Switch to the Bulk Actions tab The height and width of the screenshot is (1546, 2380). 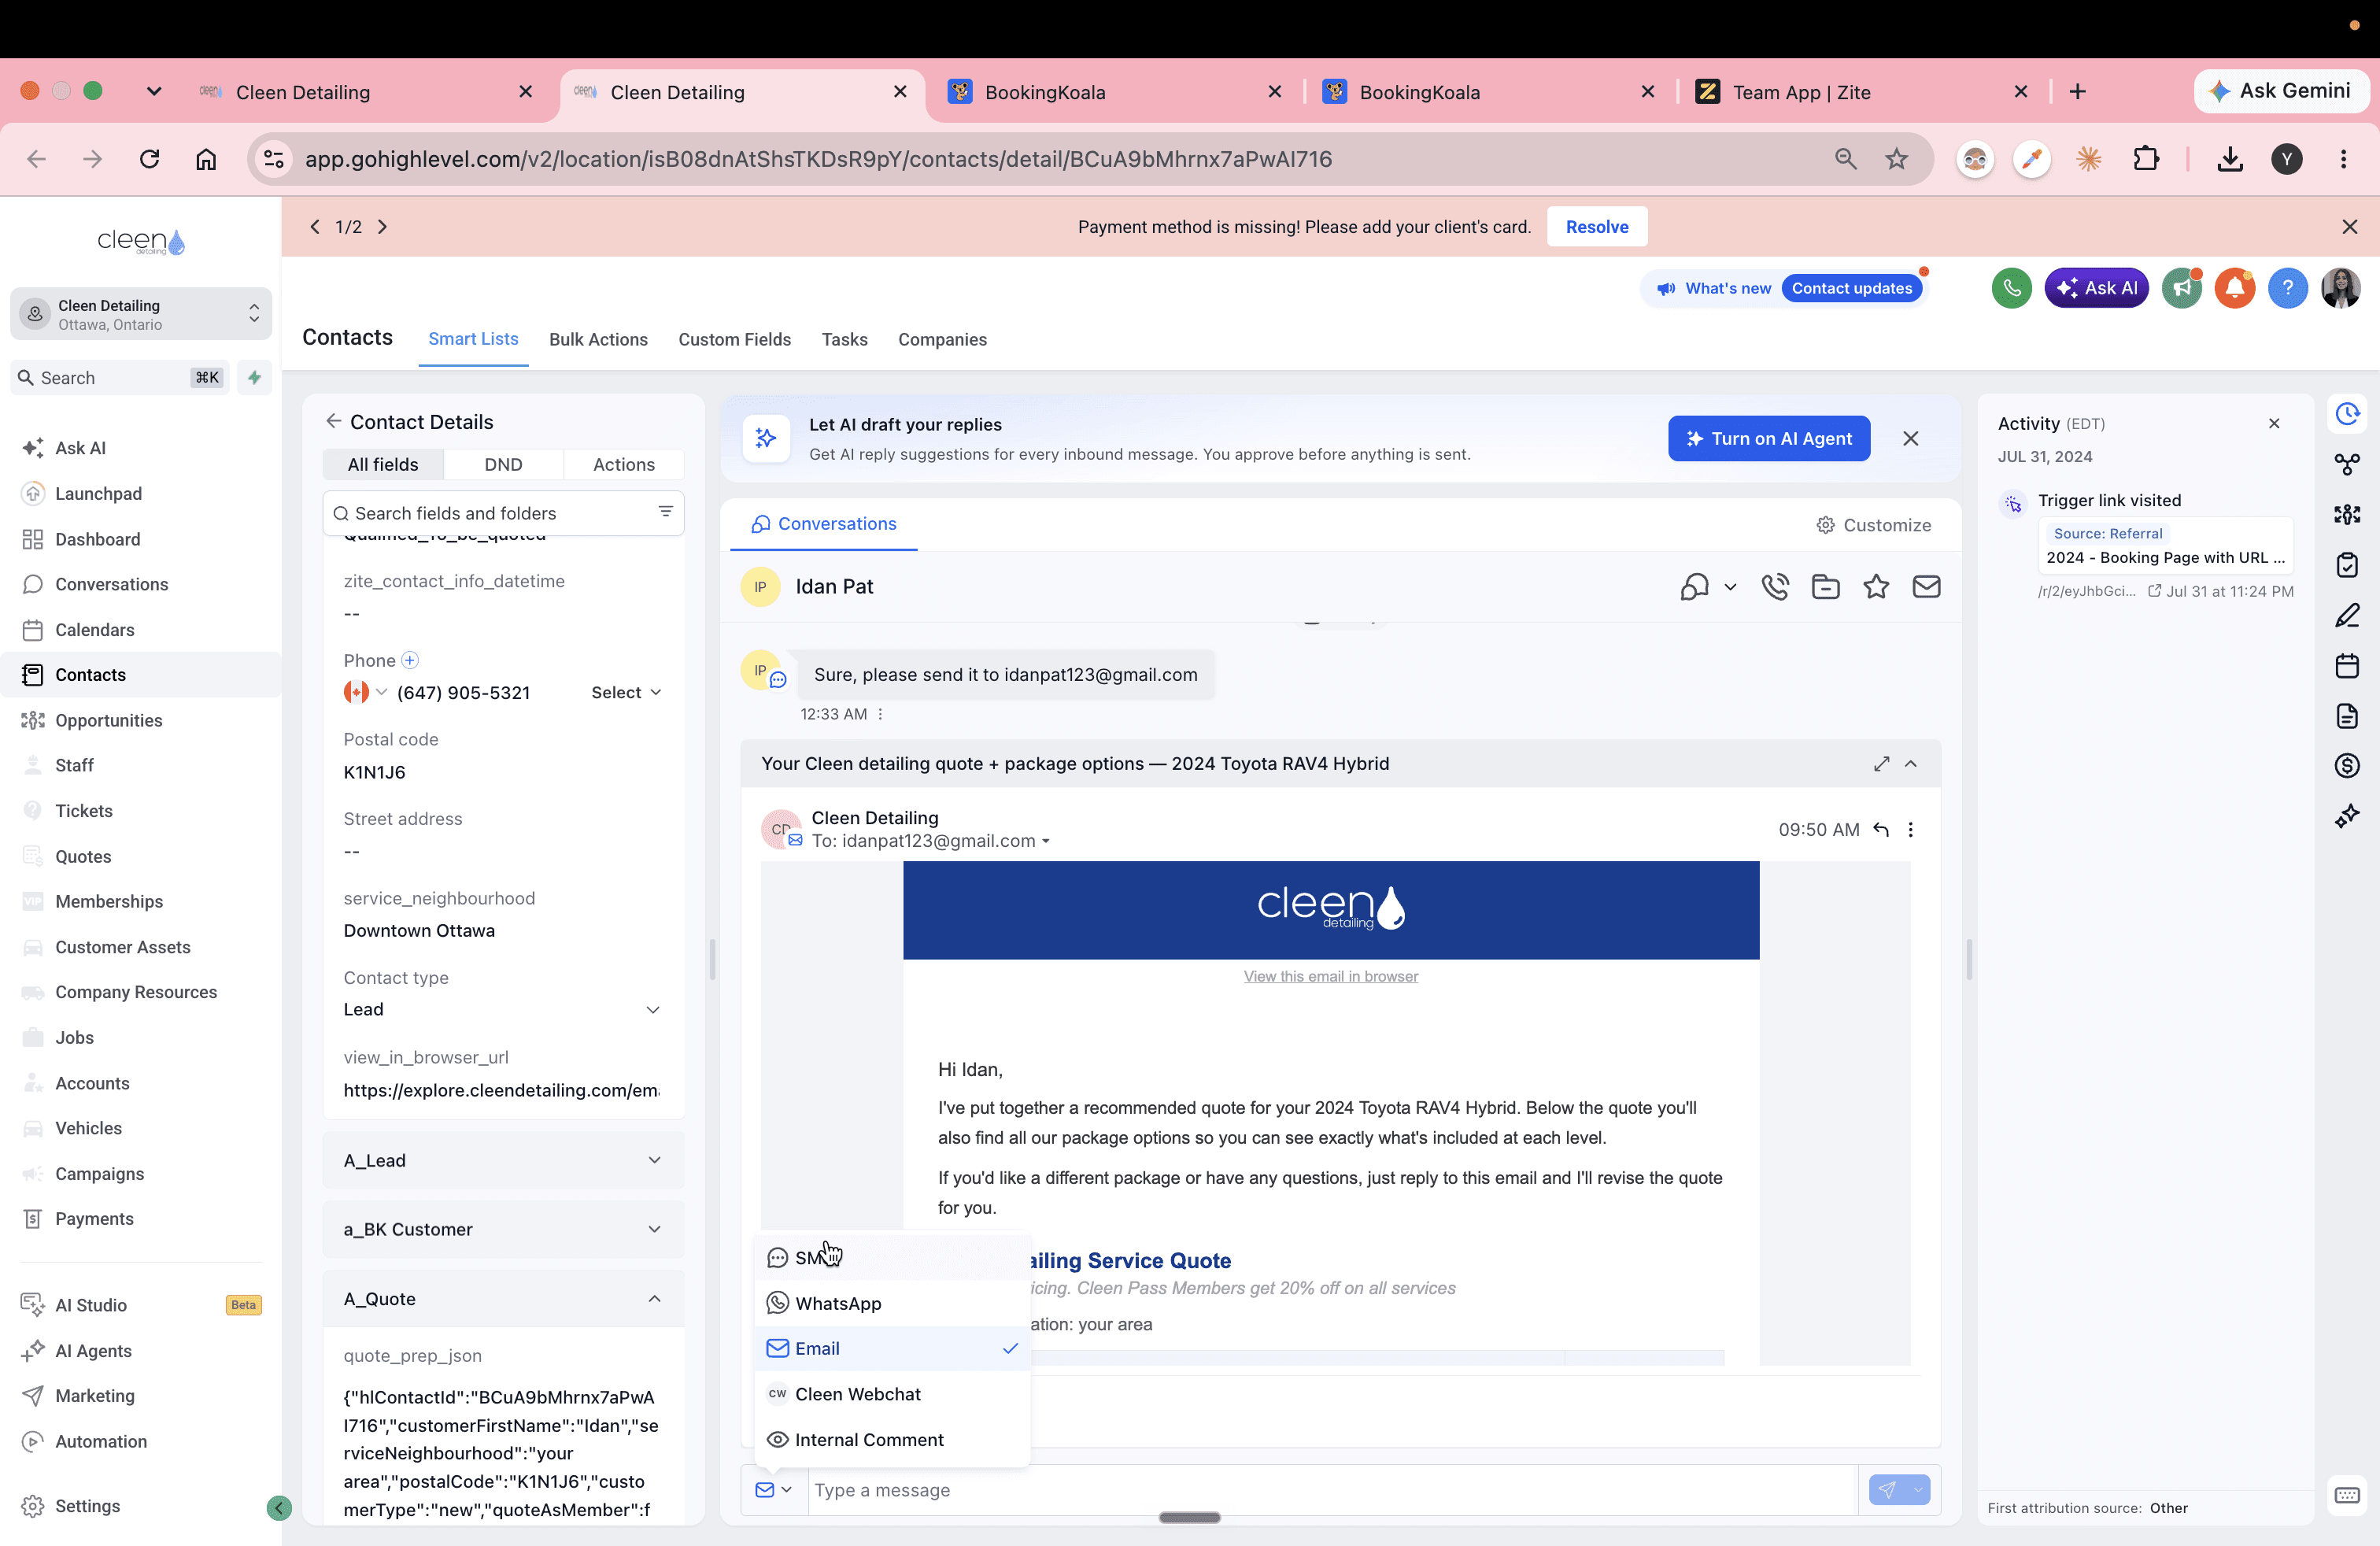pyautogui.click(x=598, y=340)
